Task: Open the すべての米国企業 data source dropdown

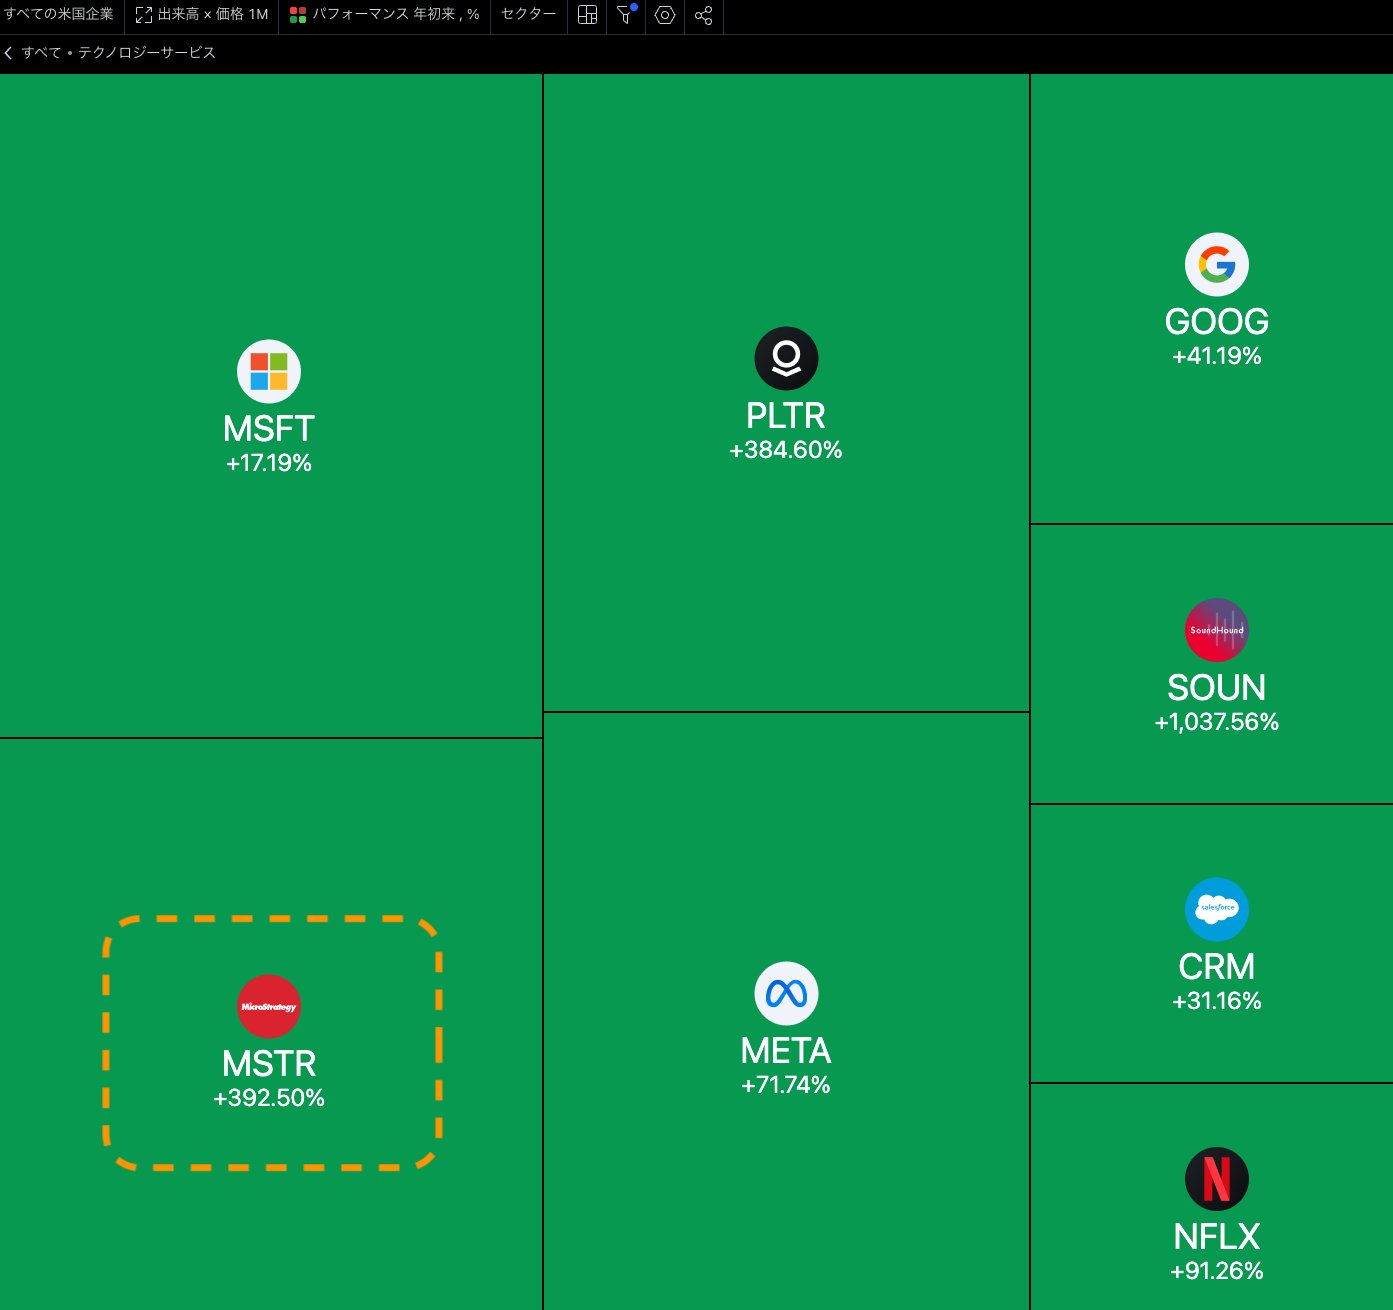Action: point(59,15)
